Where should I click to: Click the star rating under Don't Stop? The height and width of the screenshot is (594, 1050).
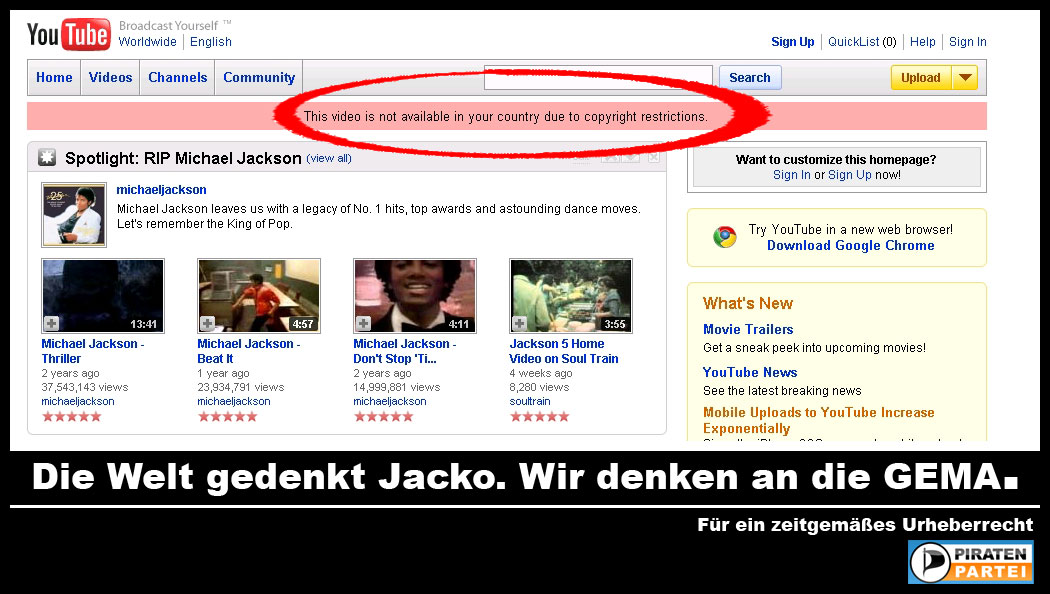coord(384,417)
